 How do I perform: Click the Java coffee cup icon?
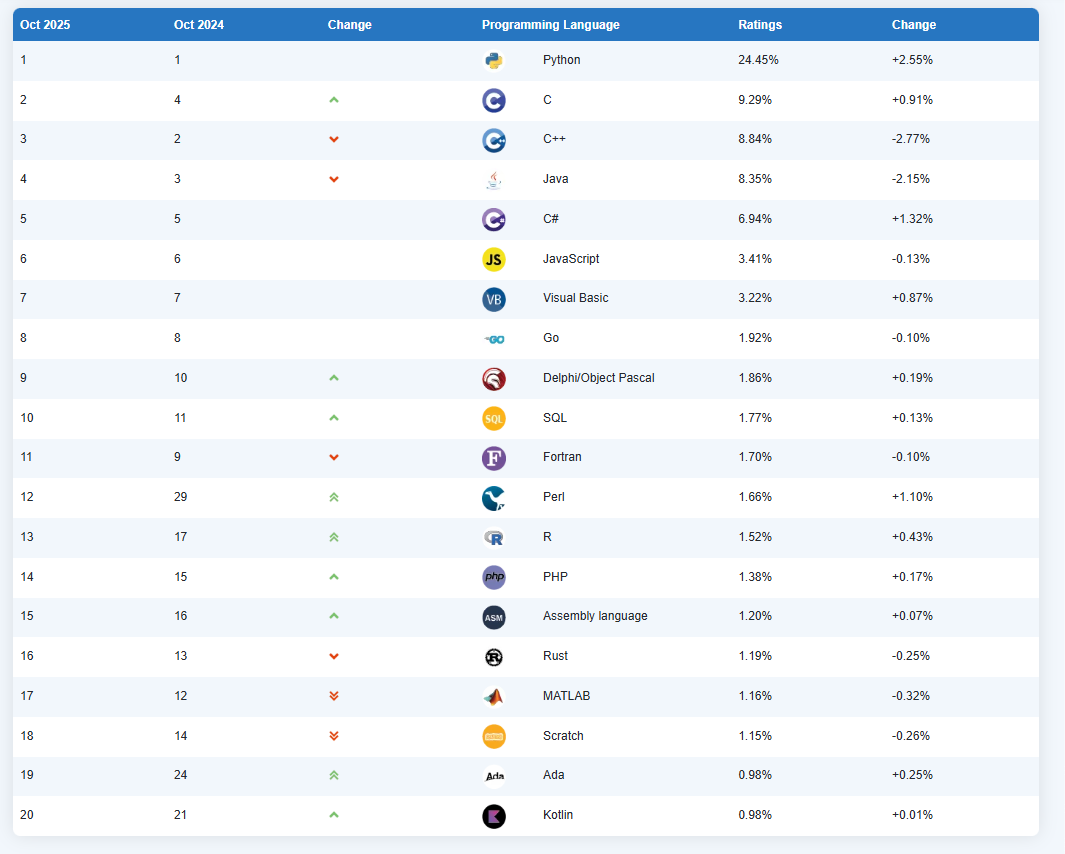coord(493,180)
